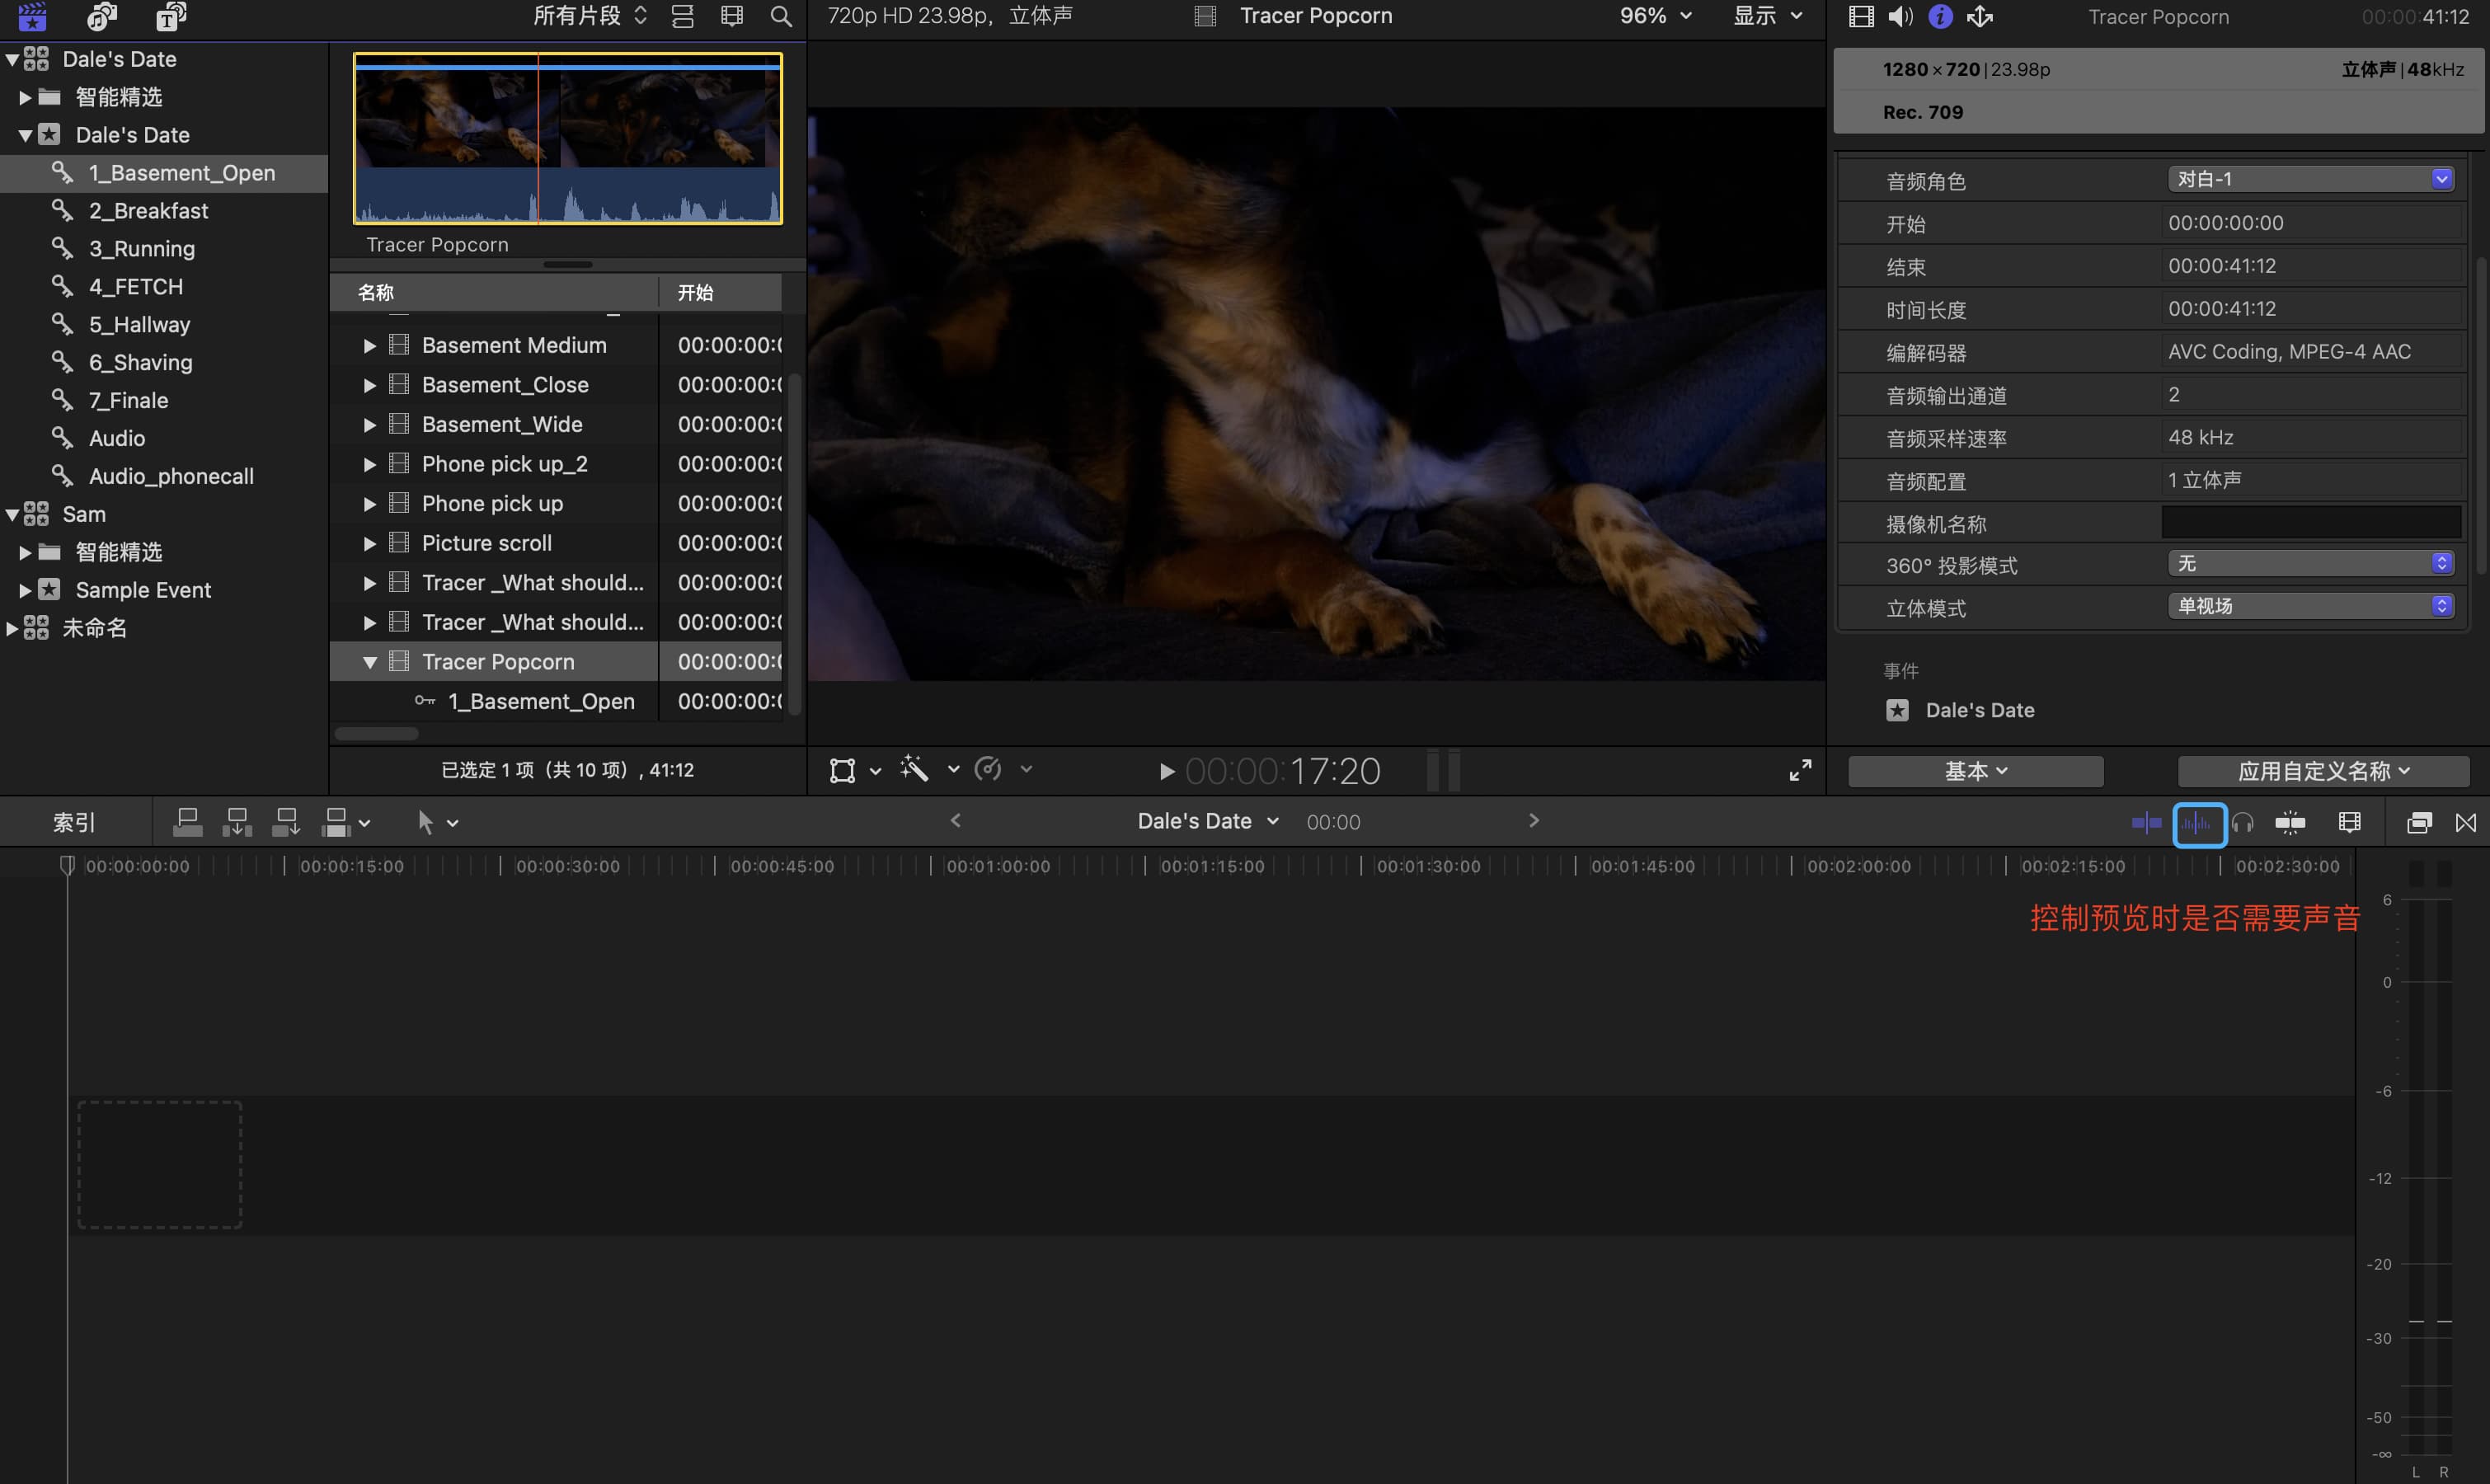Open 应用自定义名称 menu

[x=2323, y=771]
